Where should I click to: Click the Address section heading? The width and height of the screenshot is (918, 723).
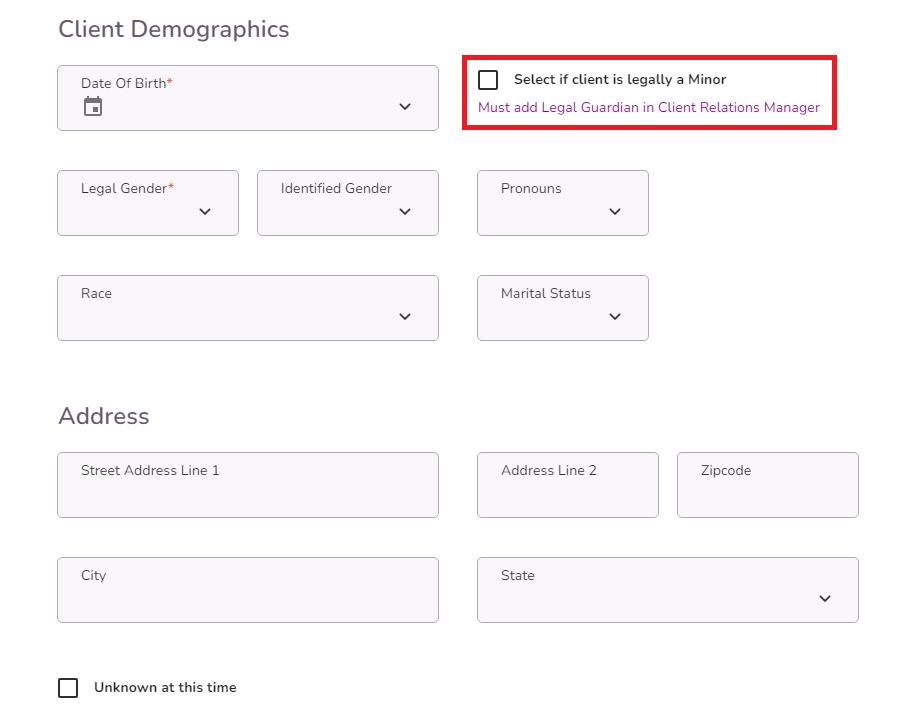[103, 416]
